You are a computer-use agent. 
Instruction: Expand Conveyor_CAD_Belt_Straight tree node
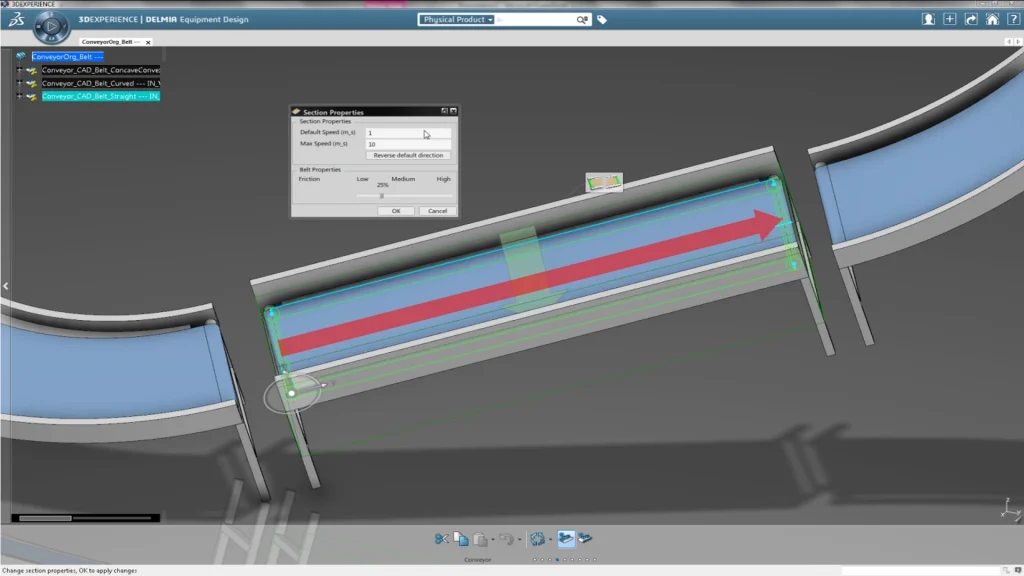click(19, 97)
